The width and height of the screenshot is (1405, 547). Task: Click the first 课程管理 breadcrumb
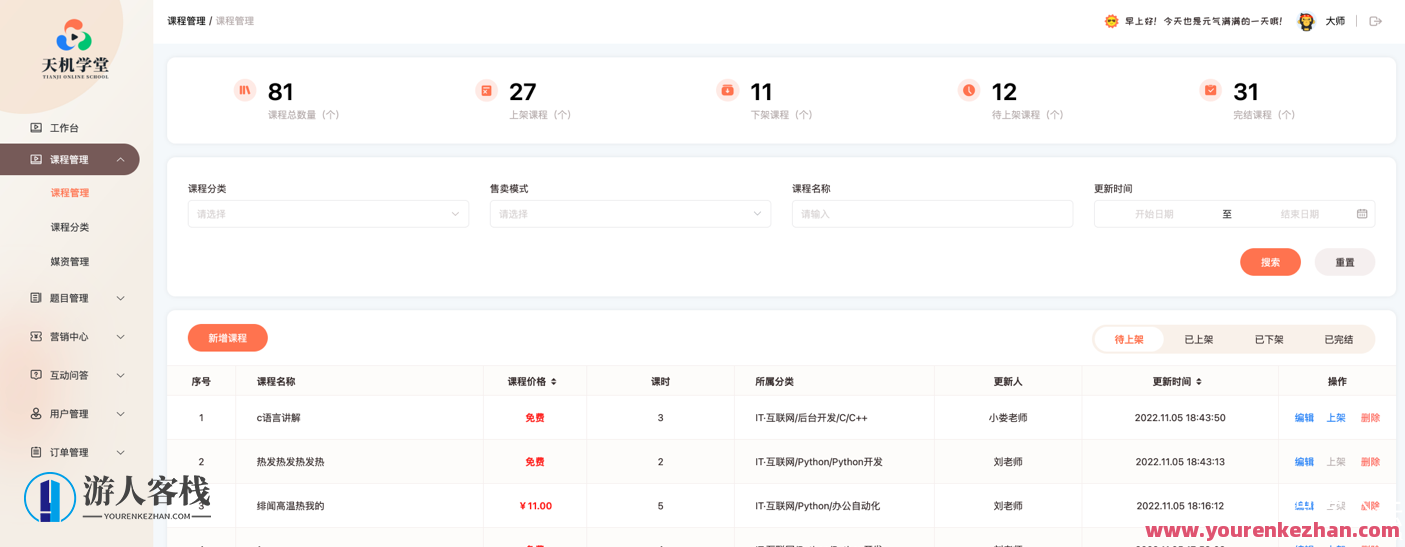click(186, 21)
